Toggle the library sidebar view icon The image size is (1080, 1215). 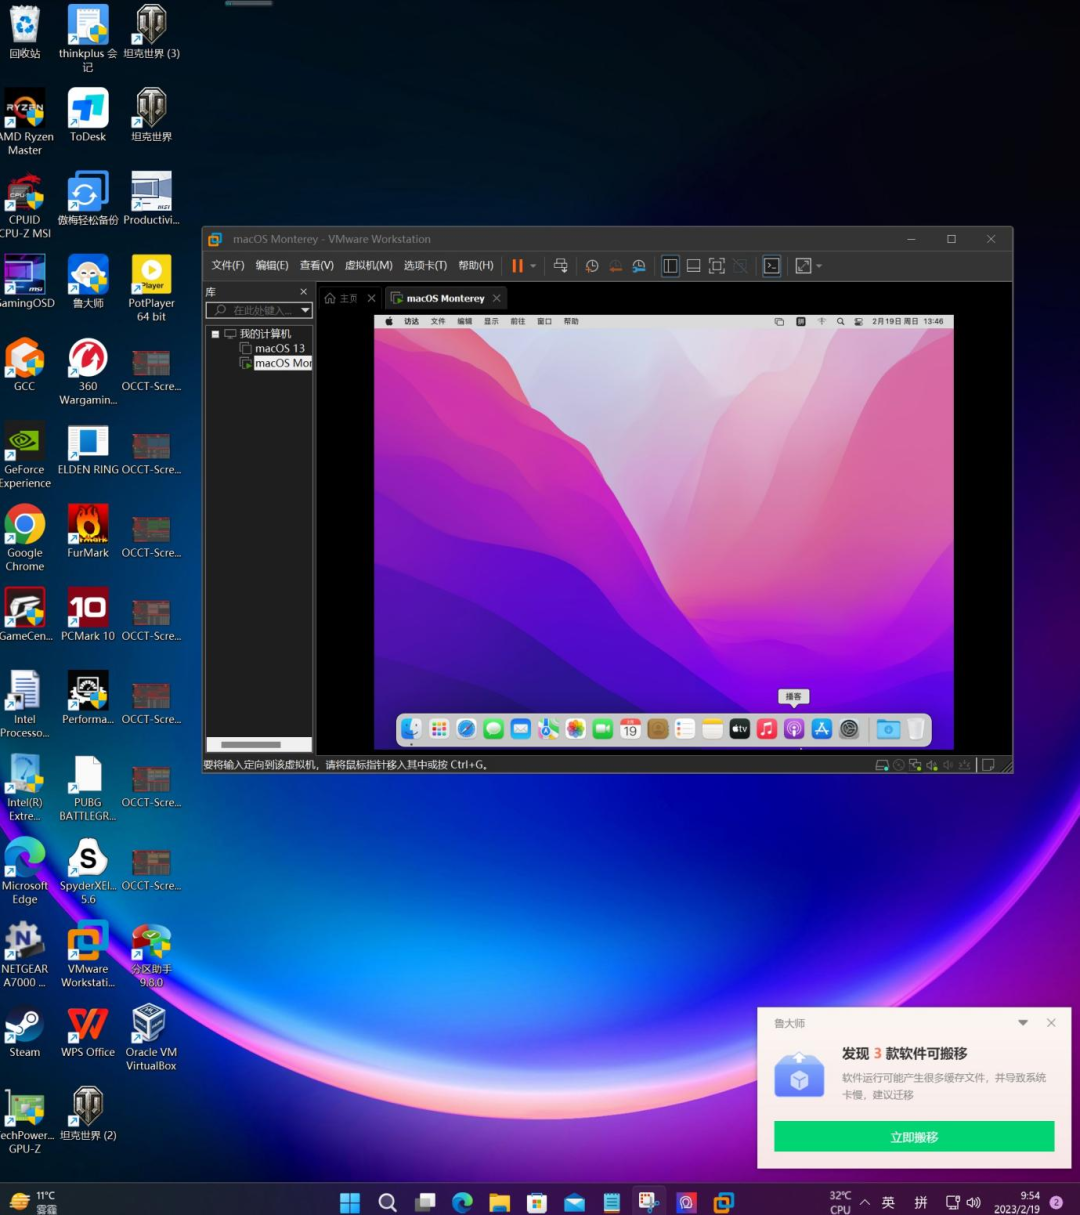[670, 266]
